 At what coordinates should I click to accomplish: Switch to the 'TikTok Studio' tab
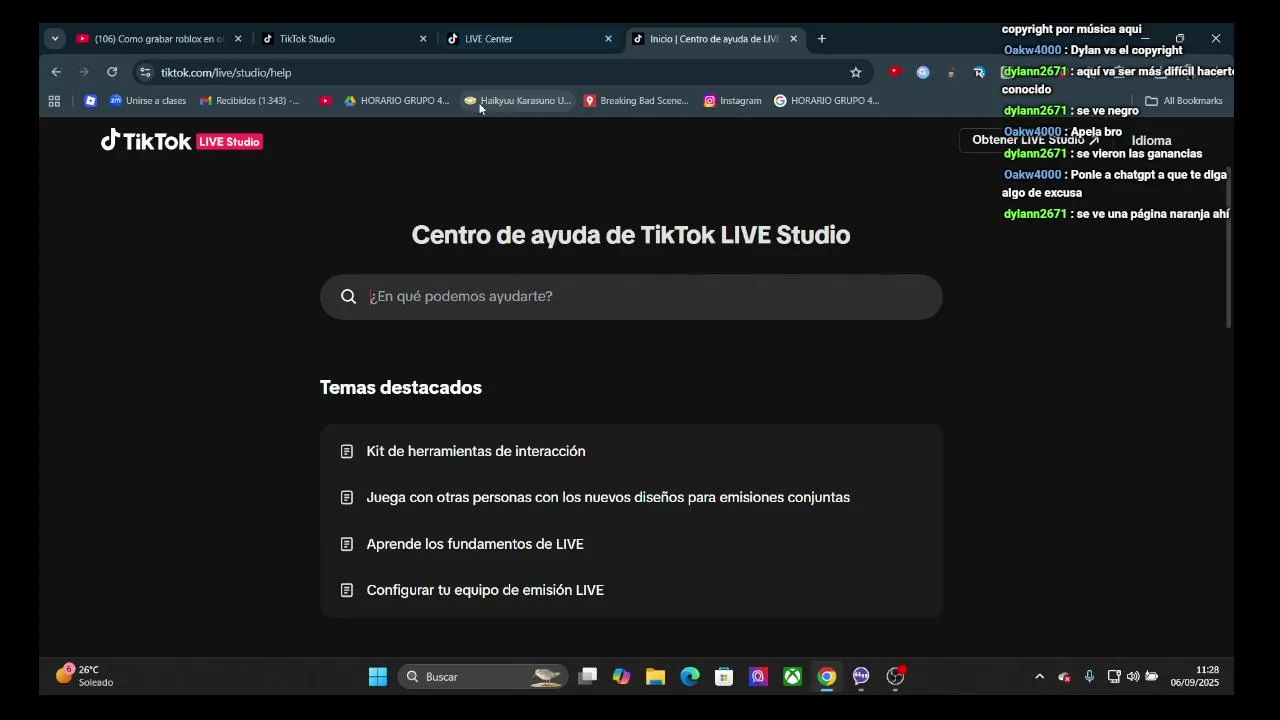340,39
